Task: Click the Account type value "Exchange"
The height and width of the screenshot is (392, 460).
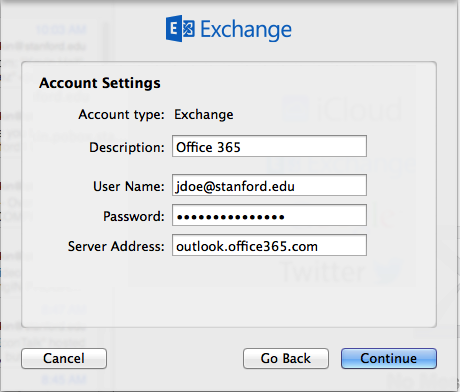Action: click(204, 115)
